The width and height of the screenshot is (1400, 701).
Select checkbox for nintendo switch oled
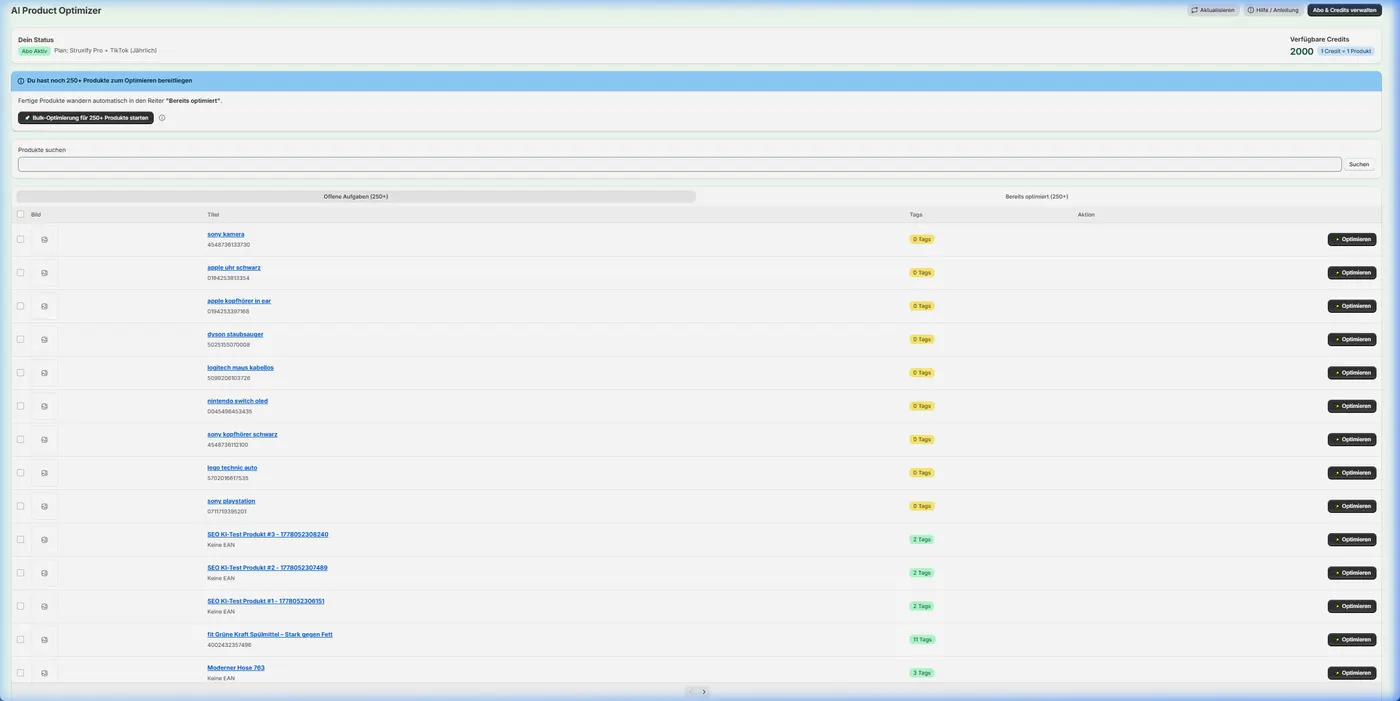coord(20,406)
